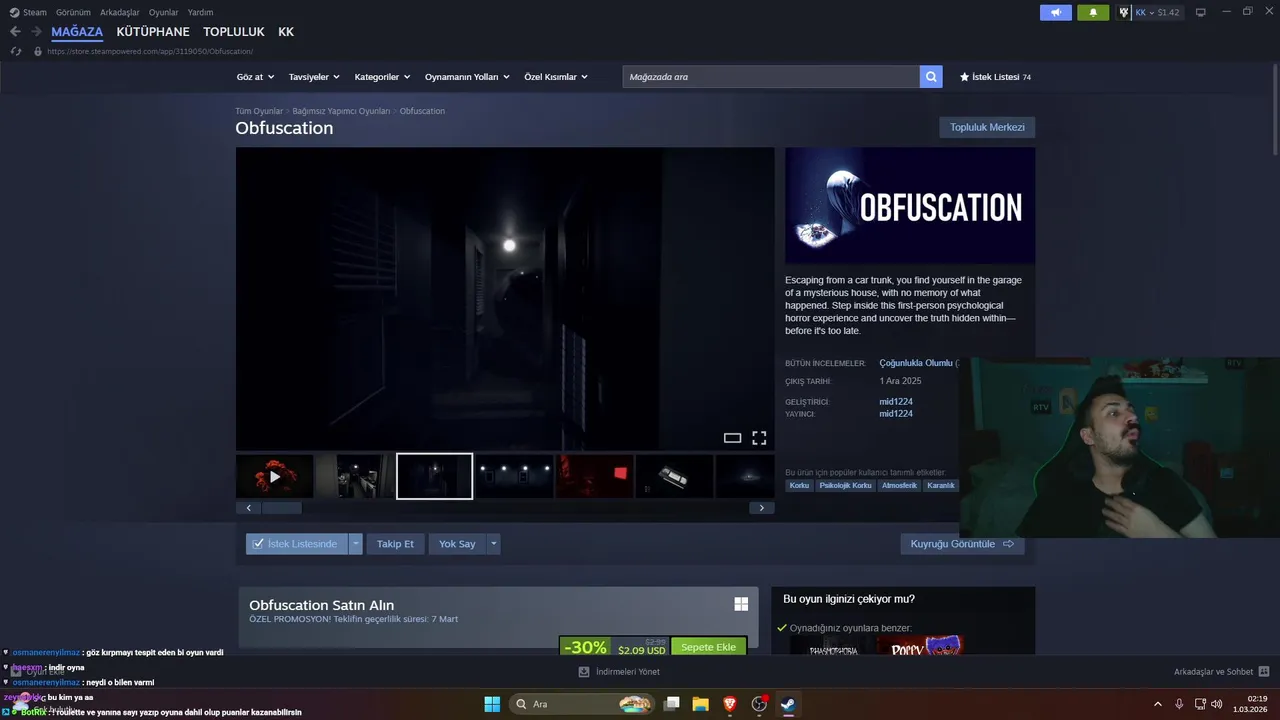The height and width of the screenshot is (720, 1280).
Task: Click the forward navigation arrow
Action: [36, 32]
